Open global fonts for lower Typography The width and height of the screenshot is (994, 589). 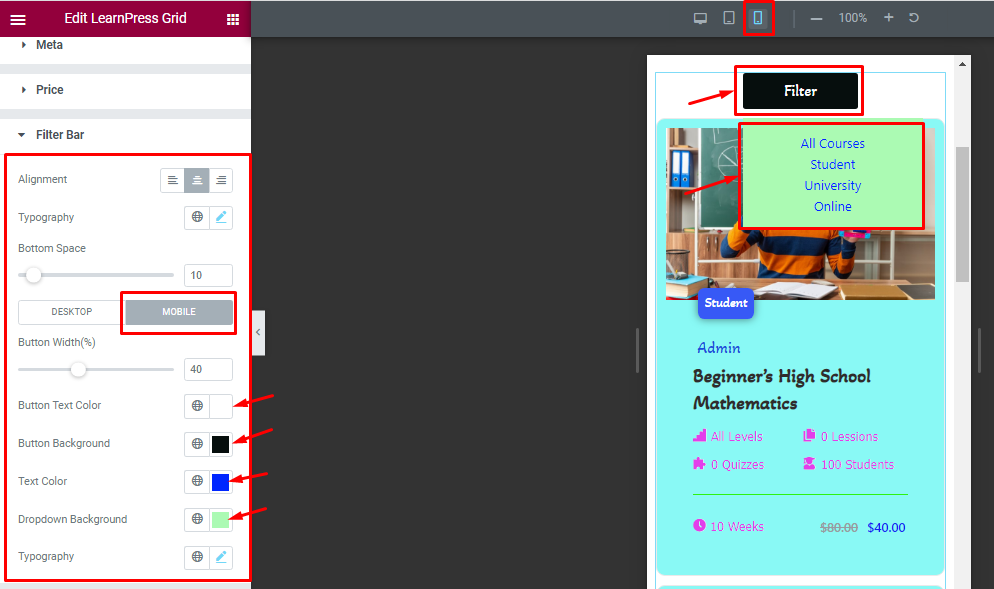197,557
